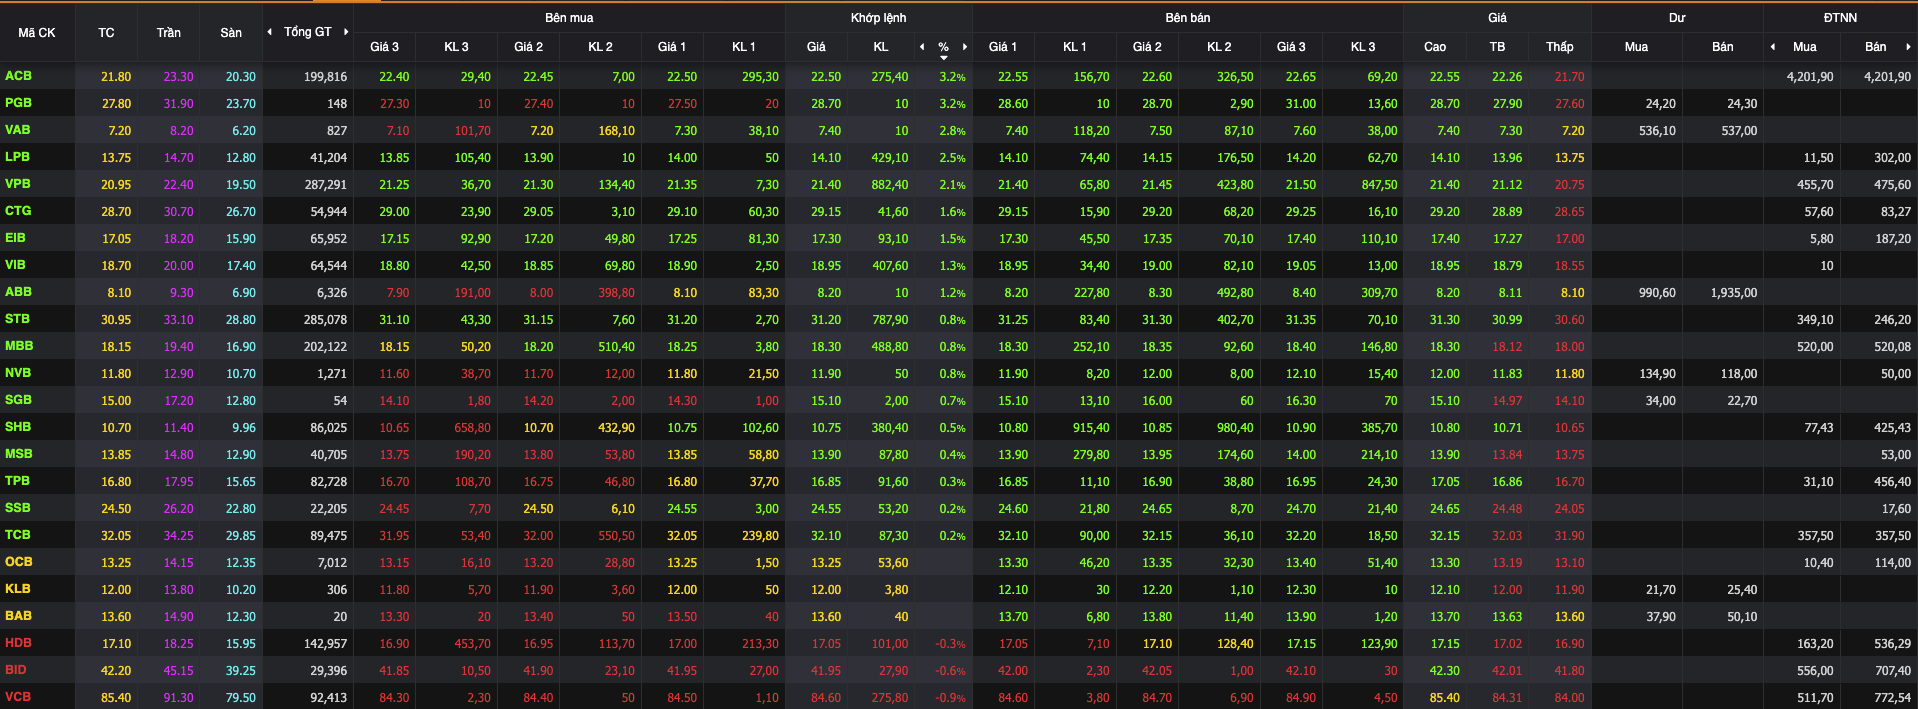Open the CTG ticker symbol
Viewport: 1918px width, 709px height.
pyautogui.click(x=18, y=211)
